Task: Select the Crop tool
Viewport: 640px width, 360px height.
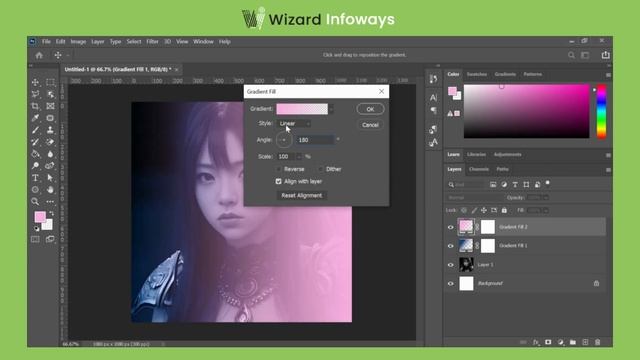Action: (36, 106)
